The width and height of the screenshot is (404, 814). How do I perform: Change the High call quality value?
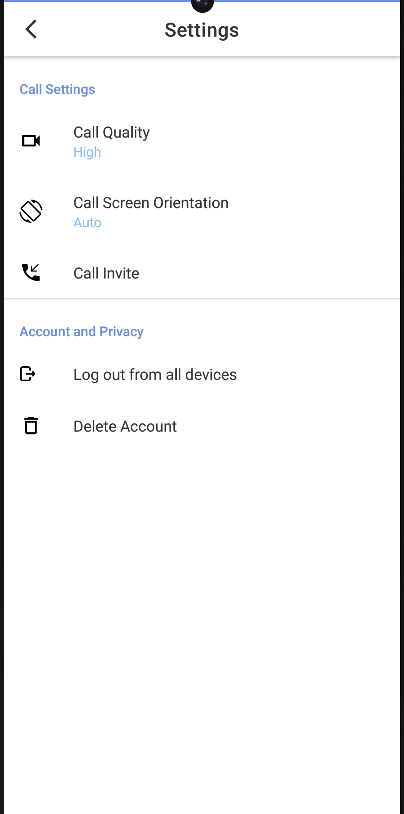87,152
